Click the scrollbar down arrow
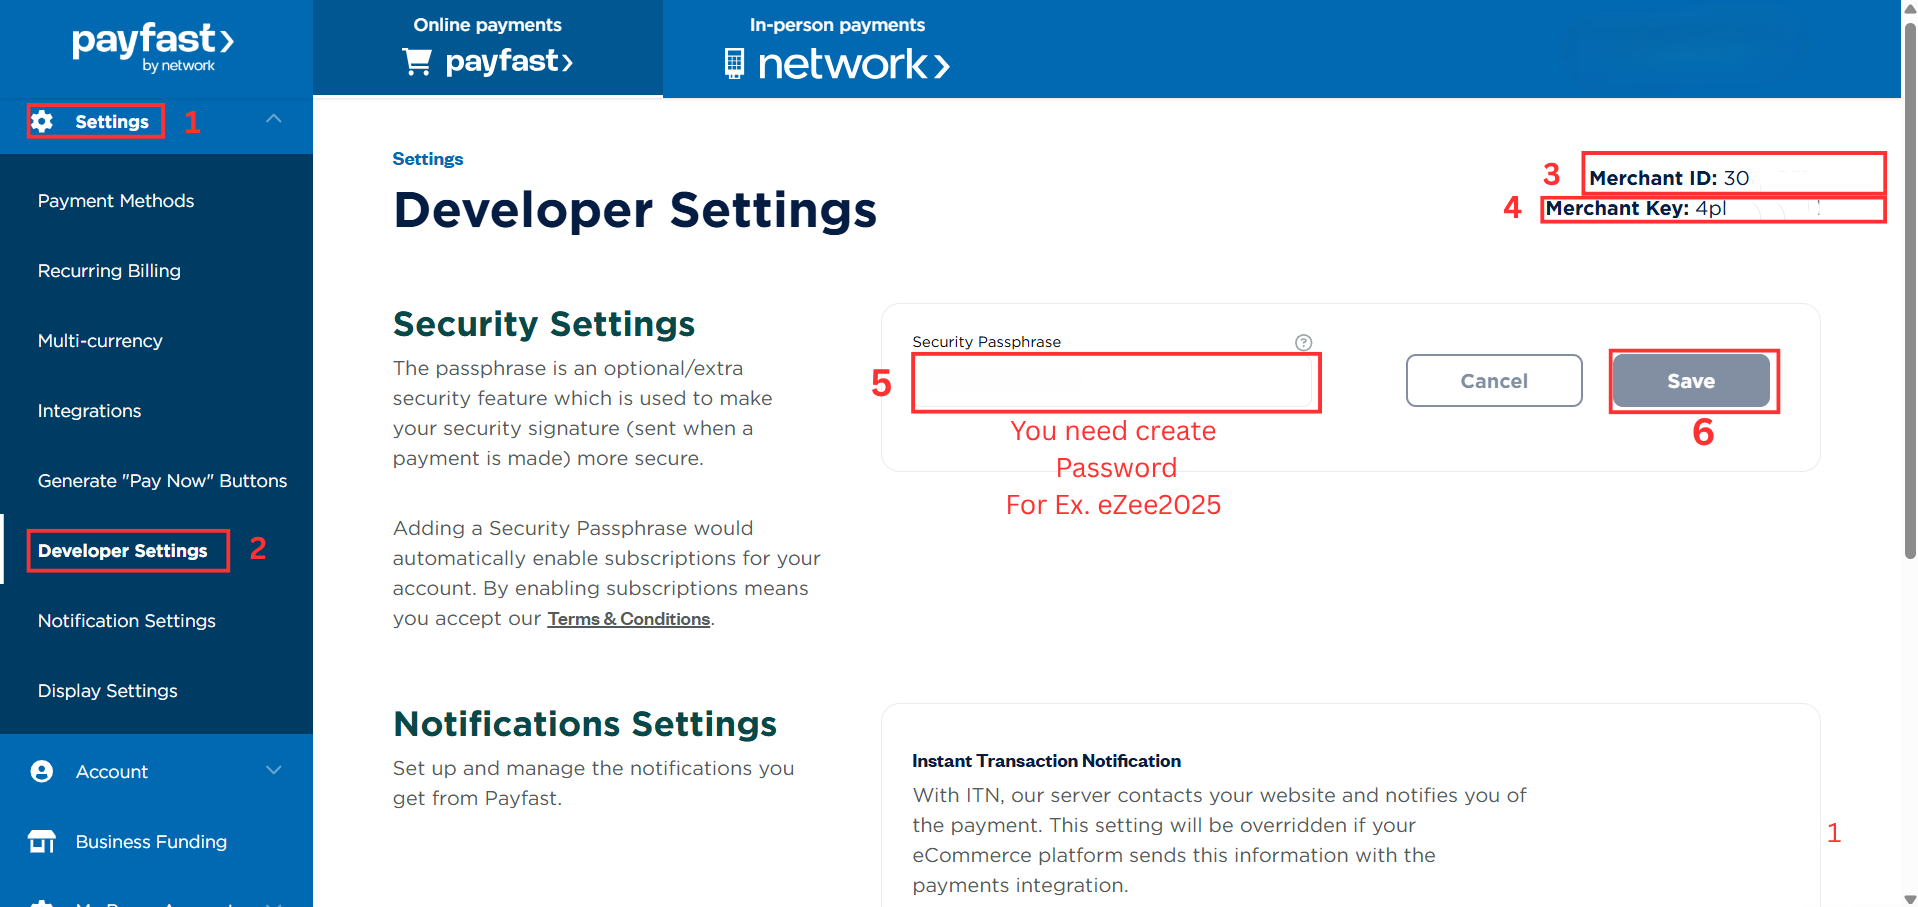The image size is (1918, 907). 1910,898
